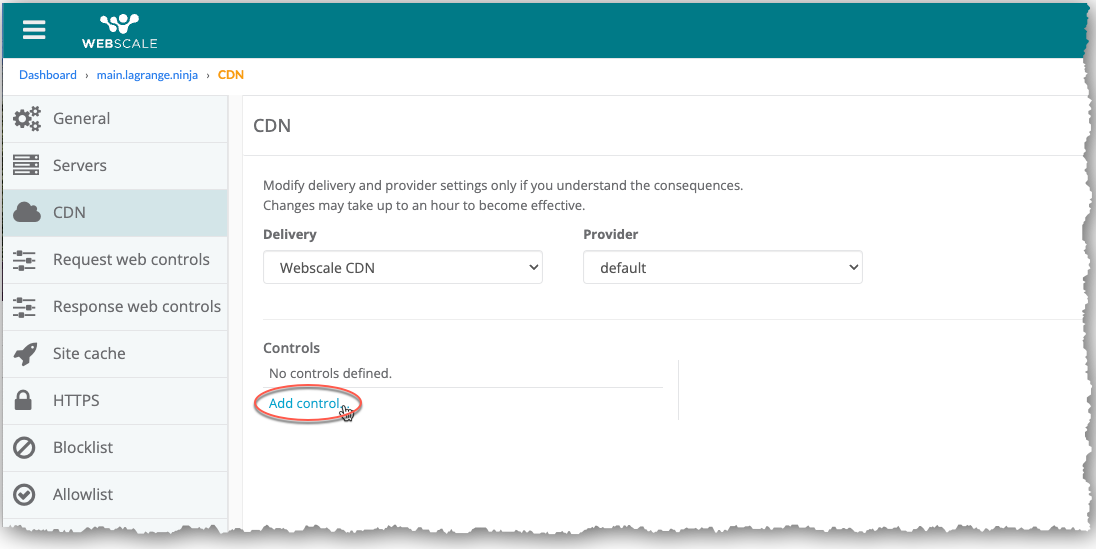Open the Delivery dropdown
1096x549 pixels.
402,268
